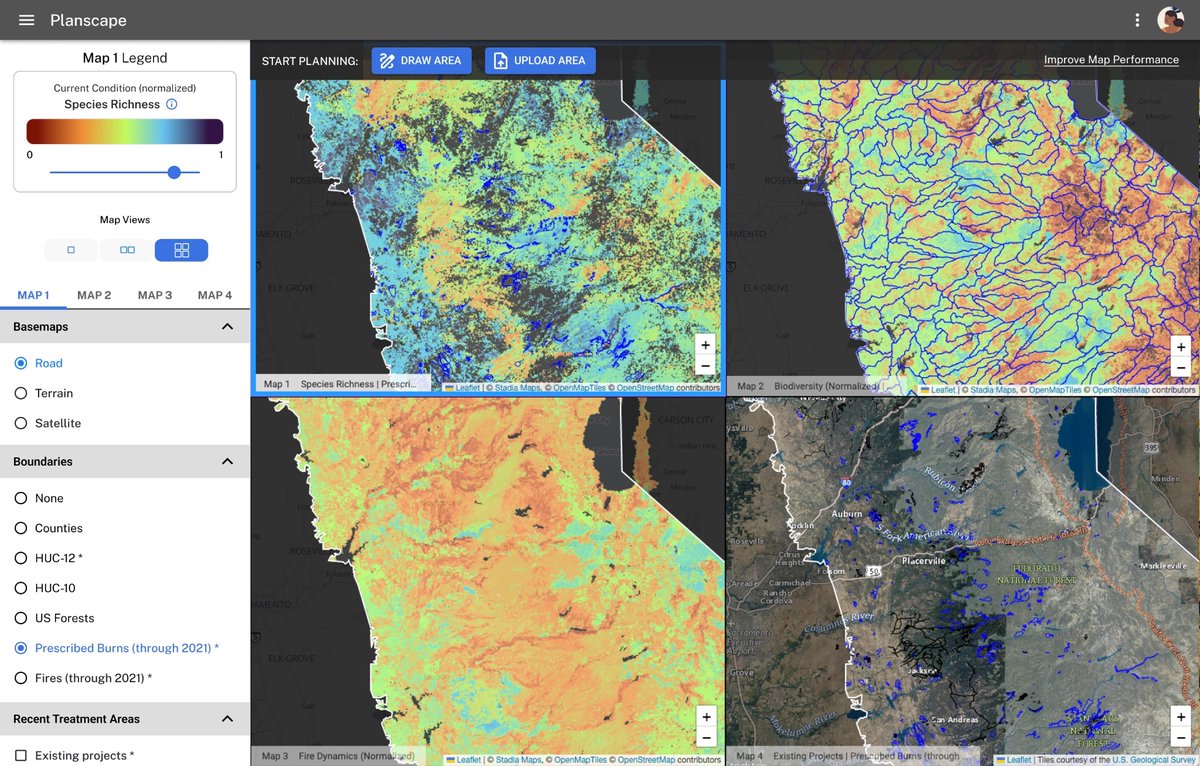Open the MAP 4 tab
Screen dimensions: 1200x766
[215, 295]
